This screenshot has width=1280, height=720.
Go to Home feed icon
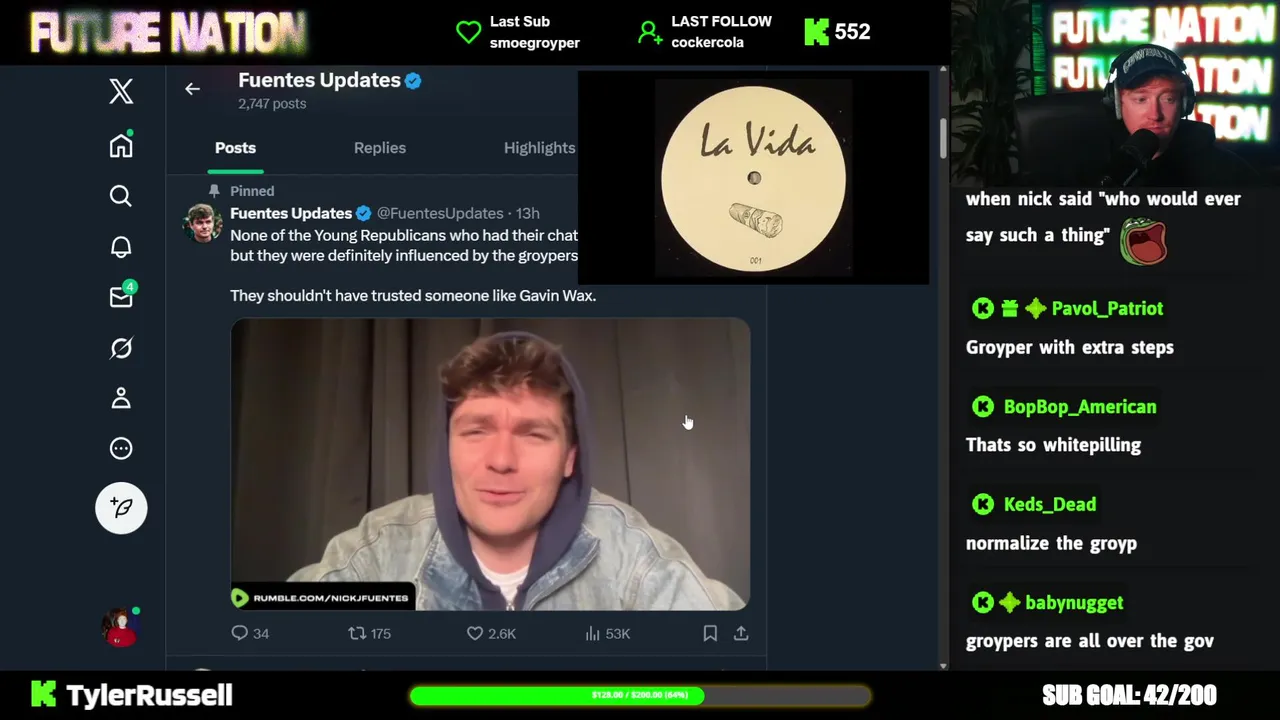pos(121,145)
